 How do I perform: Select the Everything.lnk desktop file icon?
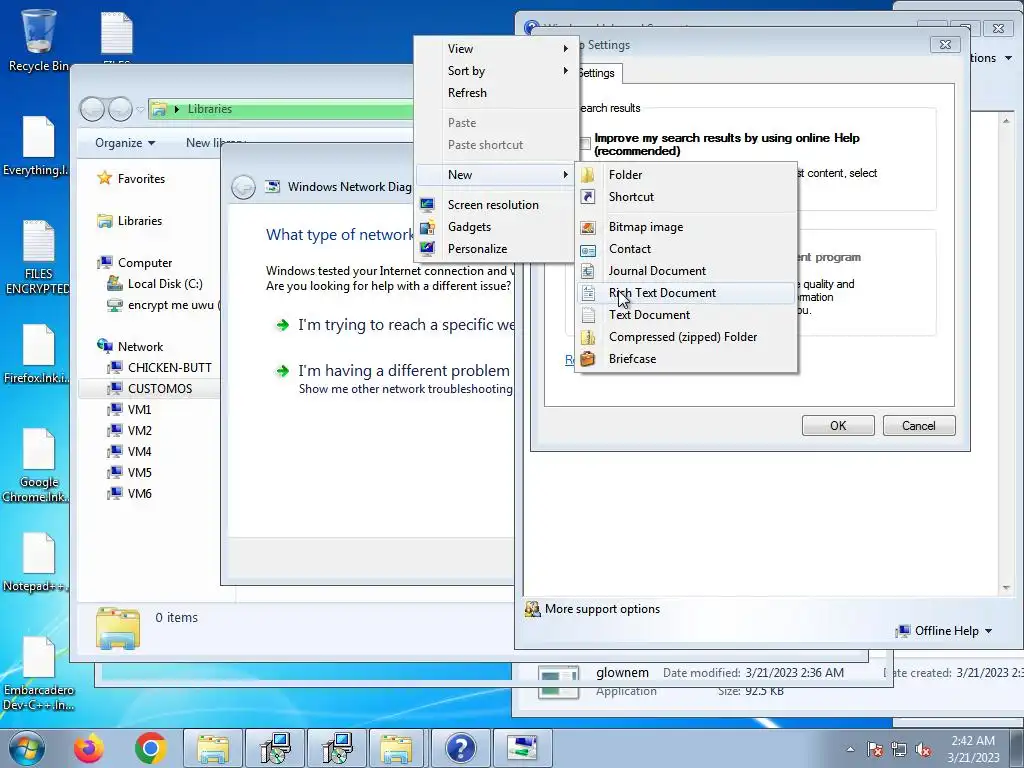(x=37, y=146)
